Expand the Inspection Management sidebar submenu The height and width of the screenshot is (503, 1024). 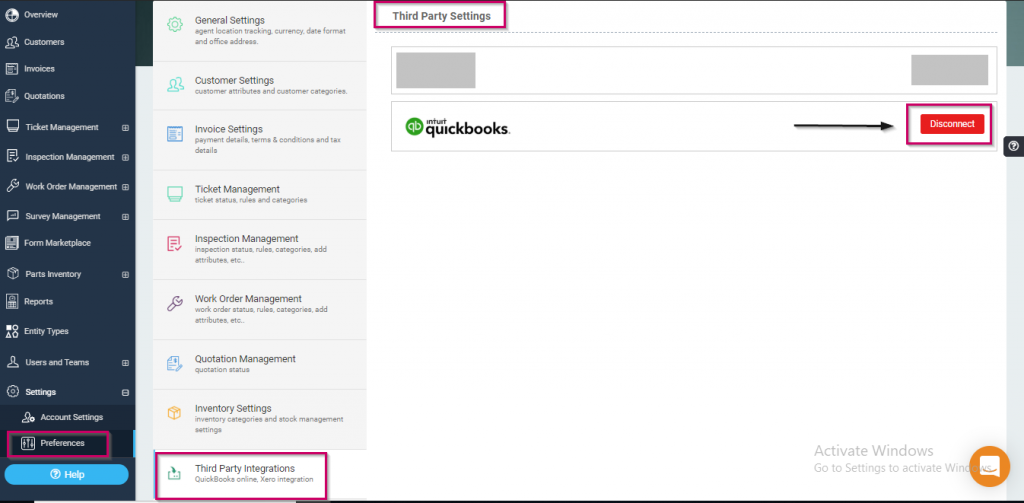tap(125, 157)
